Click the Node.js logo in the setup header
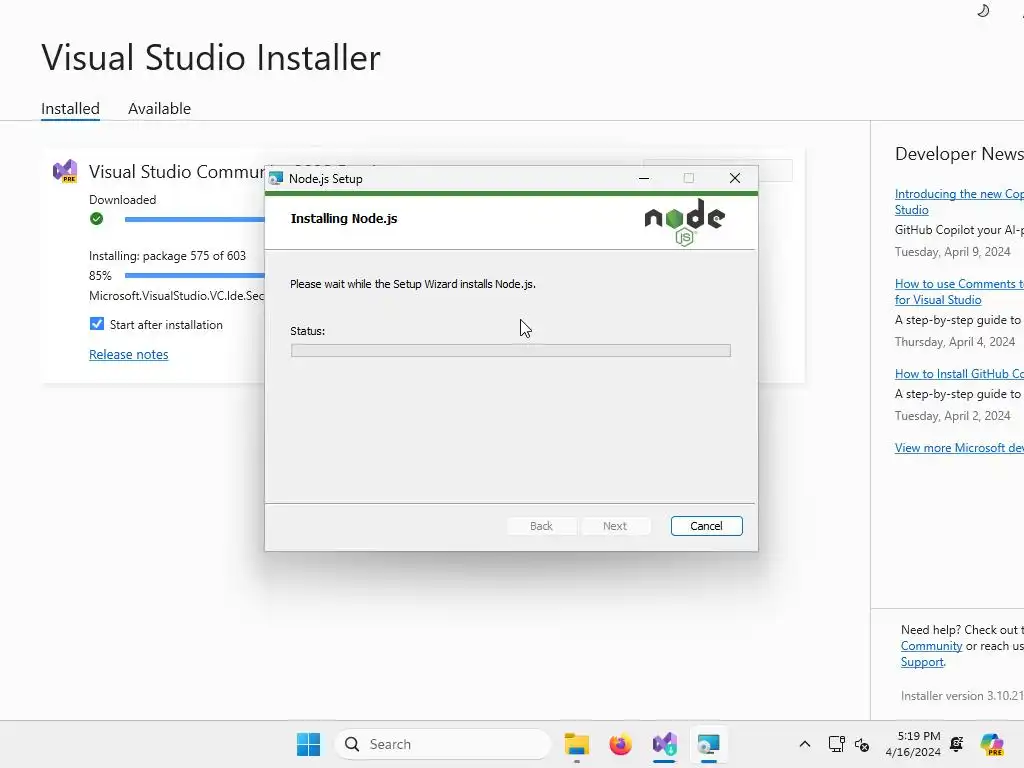 tap(684, 223)
